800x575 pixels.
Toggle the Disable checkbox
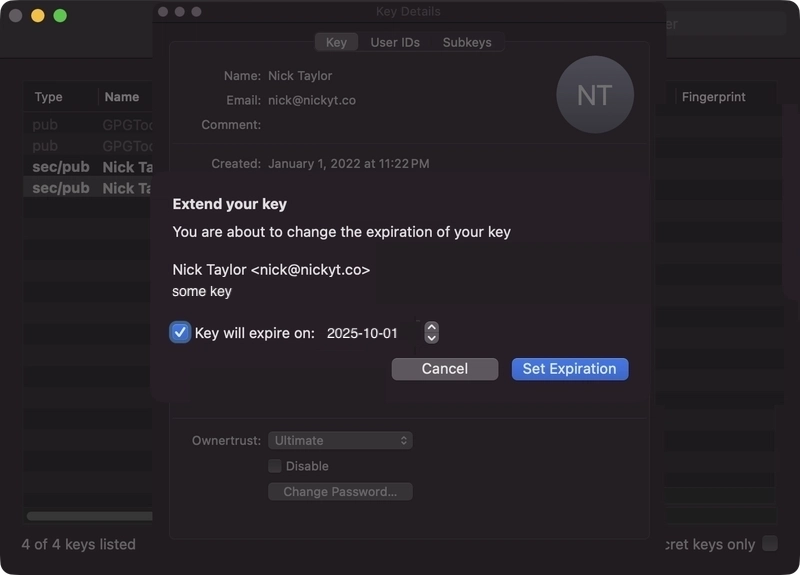point(275,466)
